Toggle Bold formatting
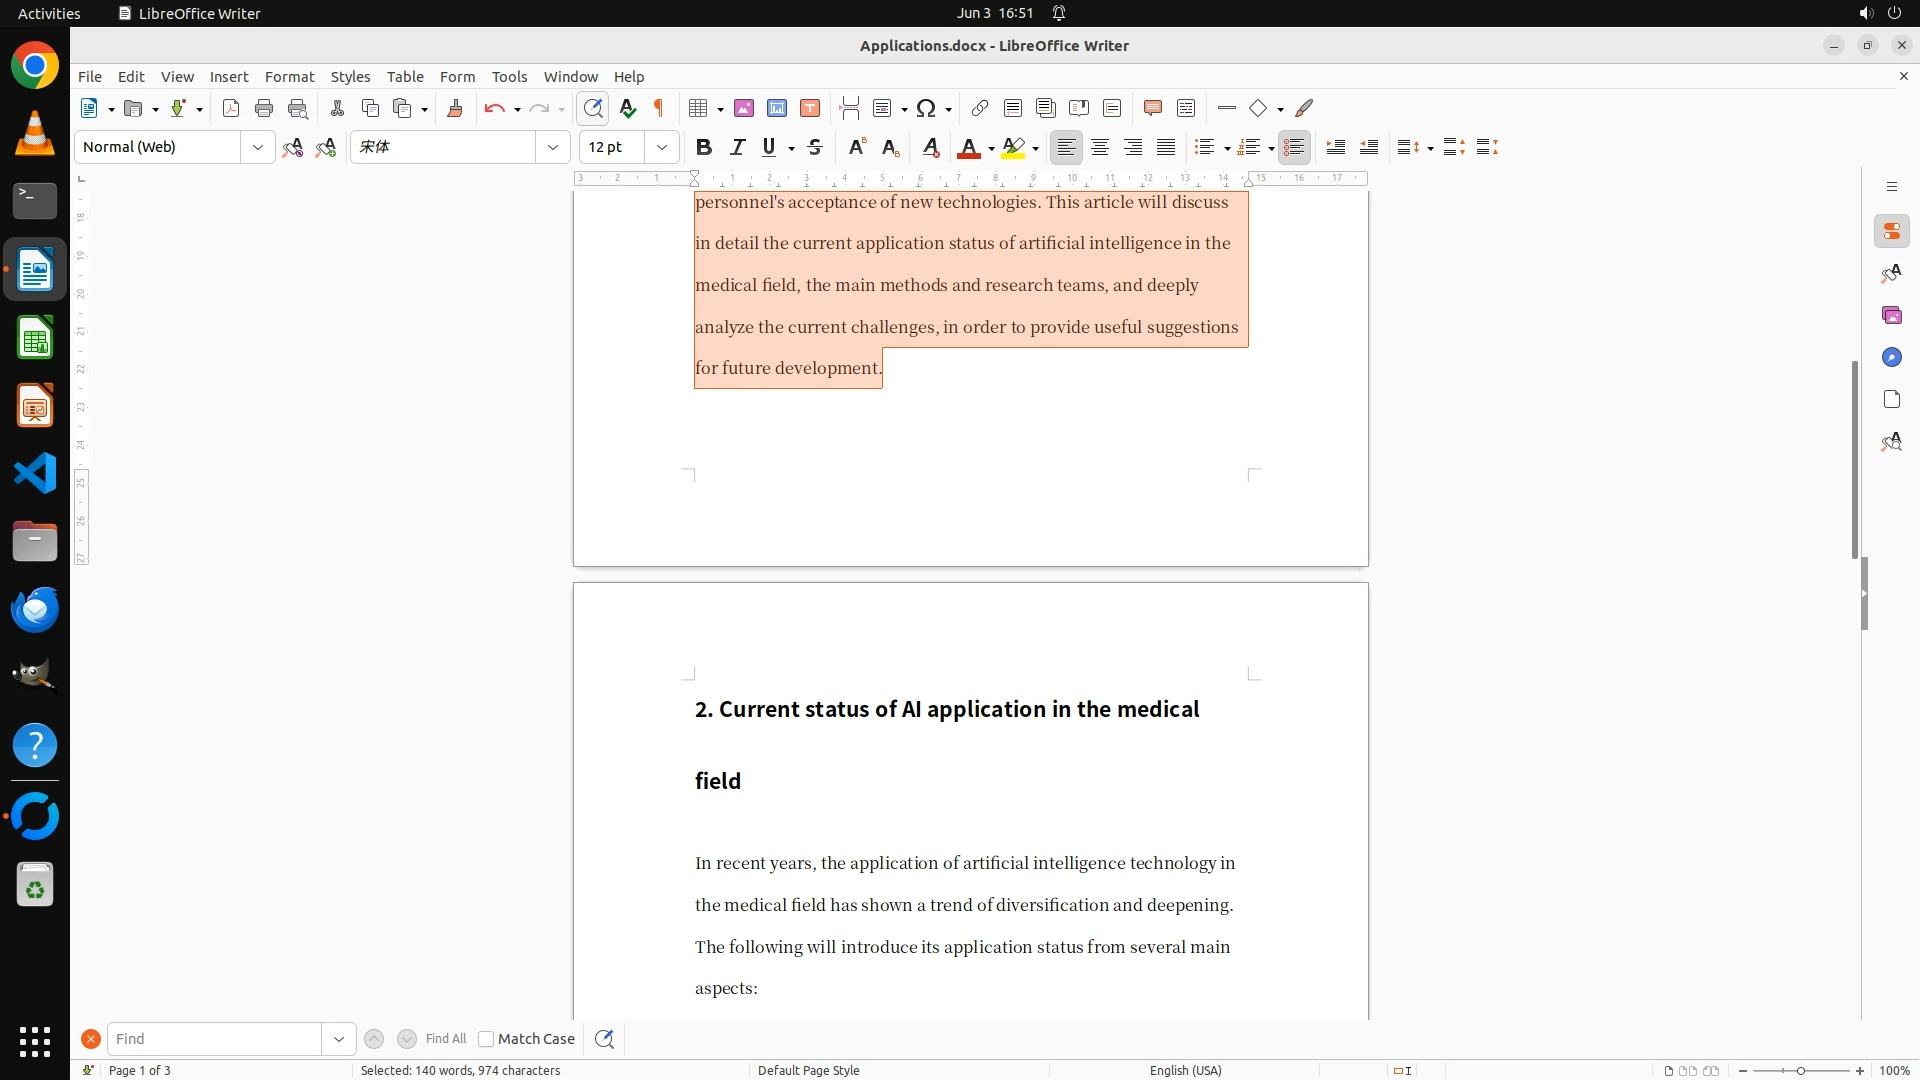 coord(704,147)
